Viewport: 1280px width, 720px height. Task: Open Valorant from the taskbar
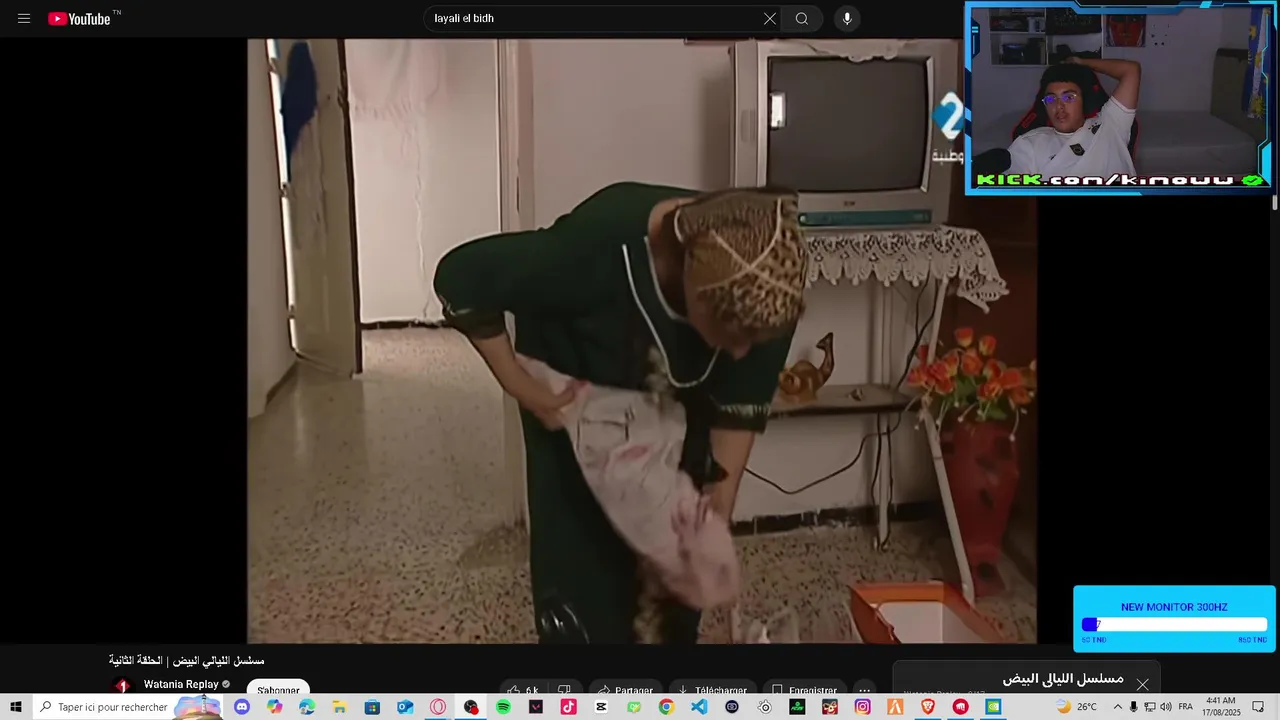click(x=536, y=707)
